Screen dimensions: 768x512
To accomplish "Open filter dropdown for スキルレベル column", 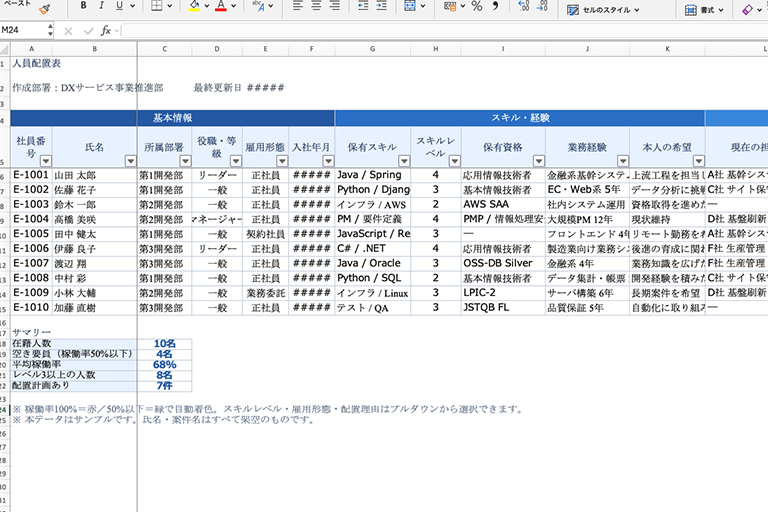I will pos(455,161).
